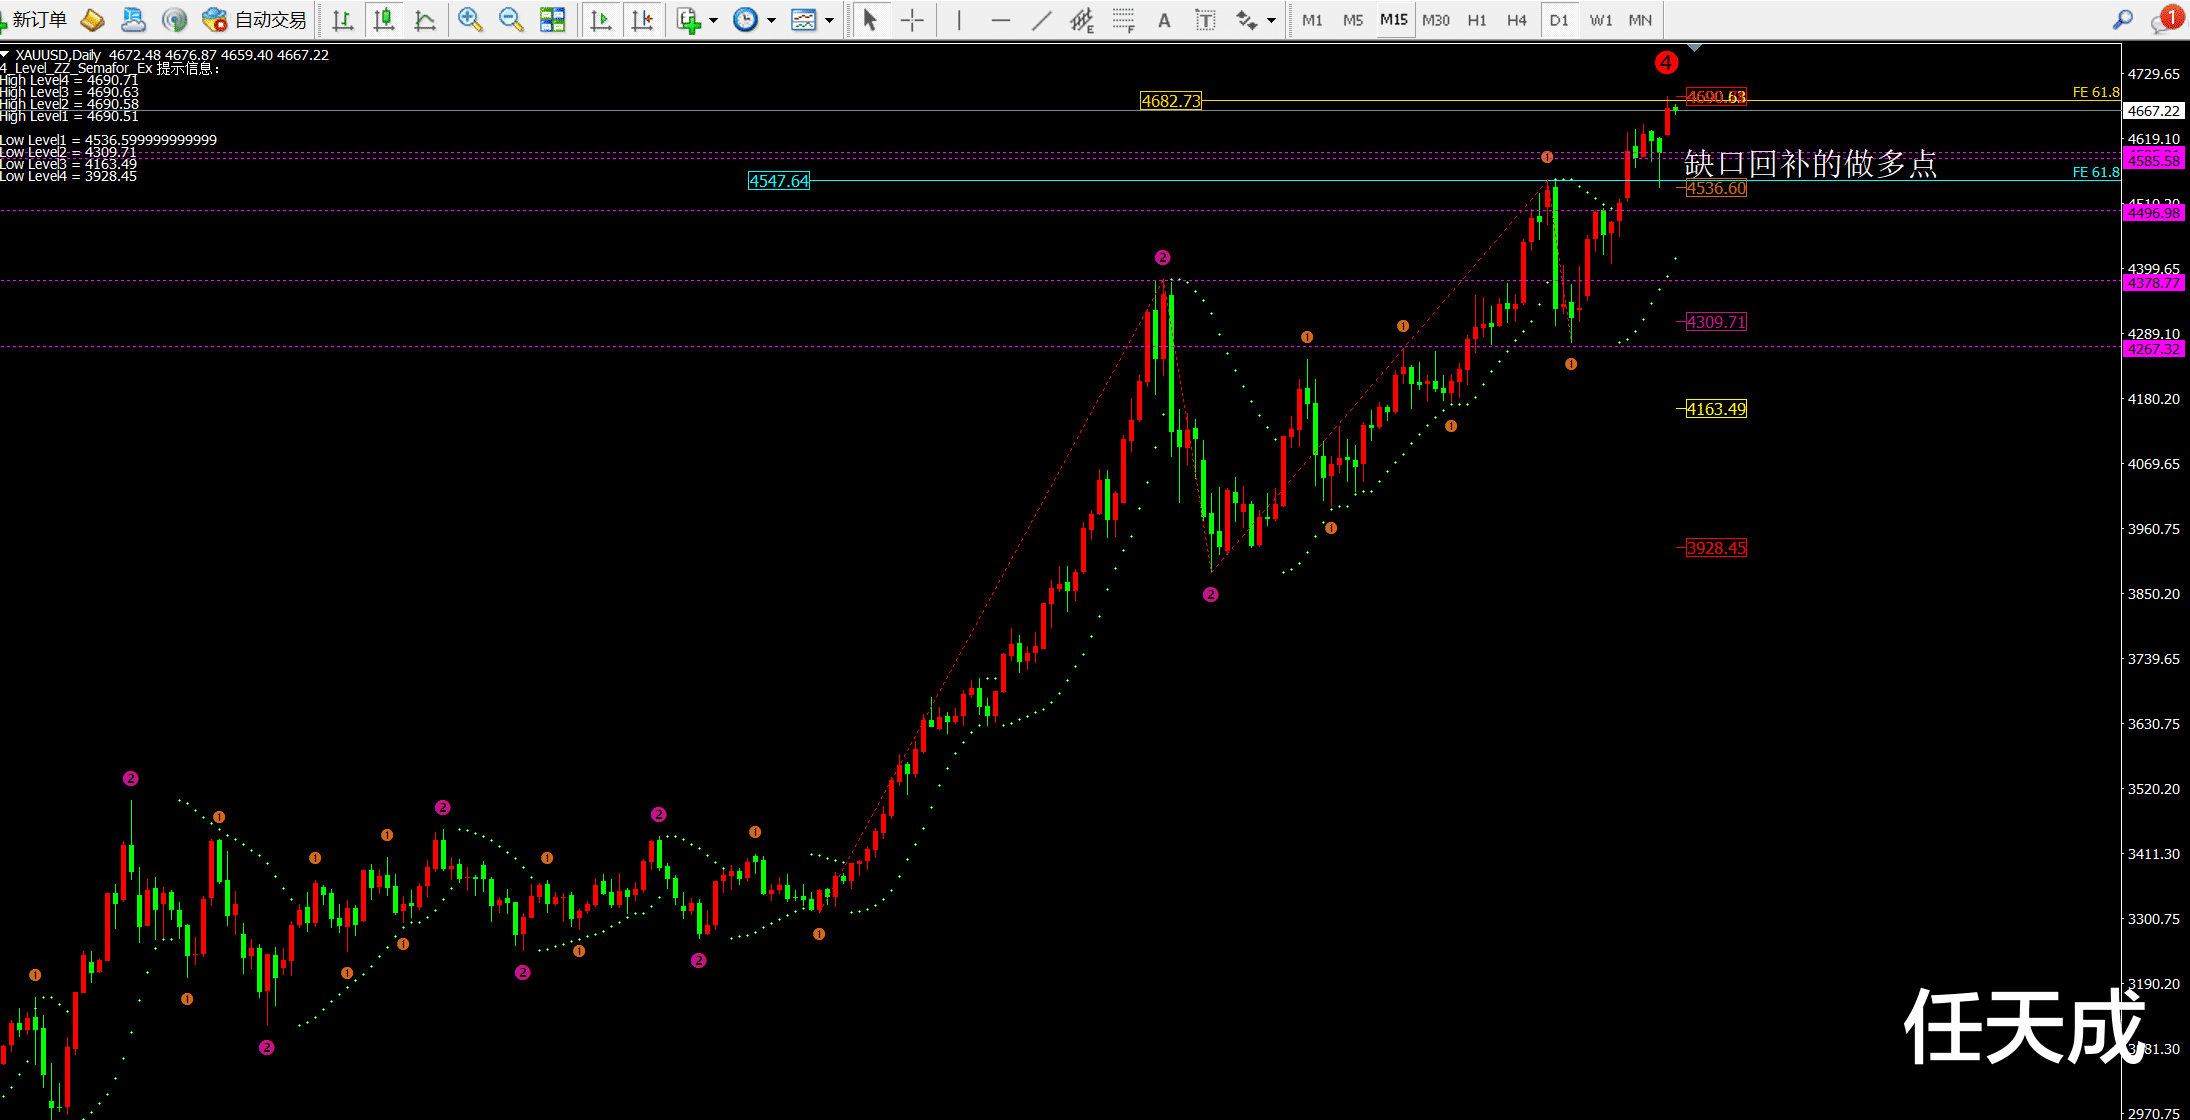Switch chart to bar chart mode
Image resolution: width=2190 pixels, height=1120 pixels.
[x=343, y=20]
